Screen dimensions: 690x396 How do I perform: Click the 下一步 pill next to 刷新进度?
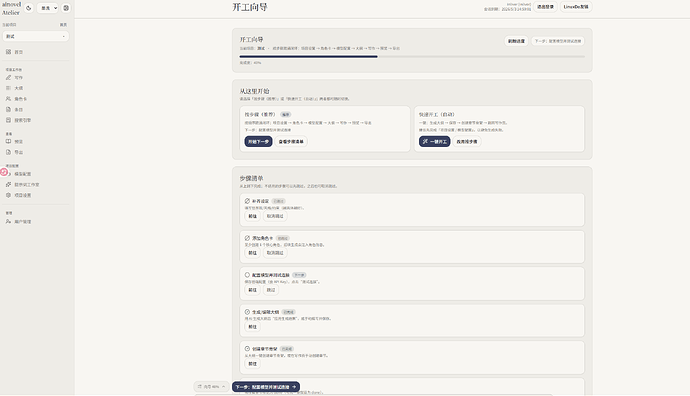[558, 41]
